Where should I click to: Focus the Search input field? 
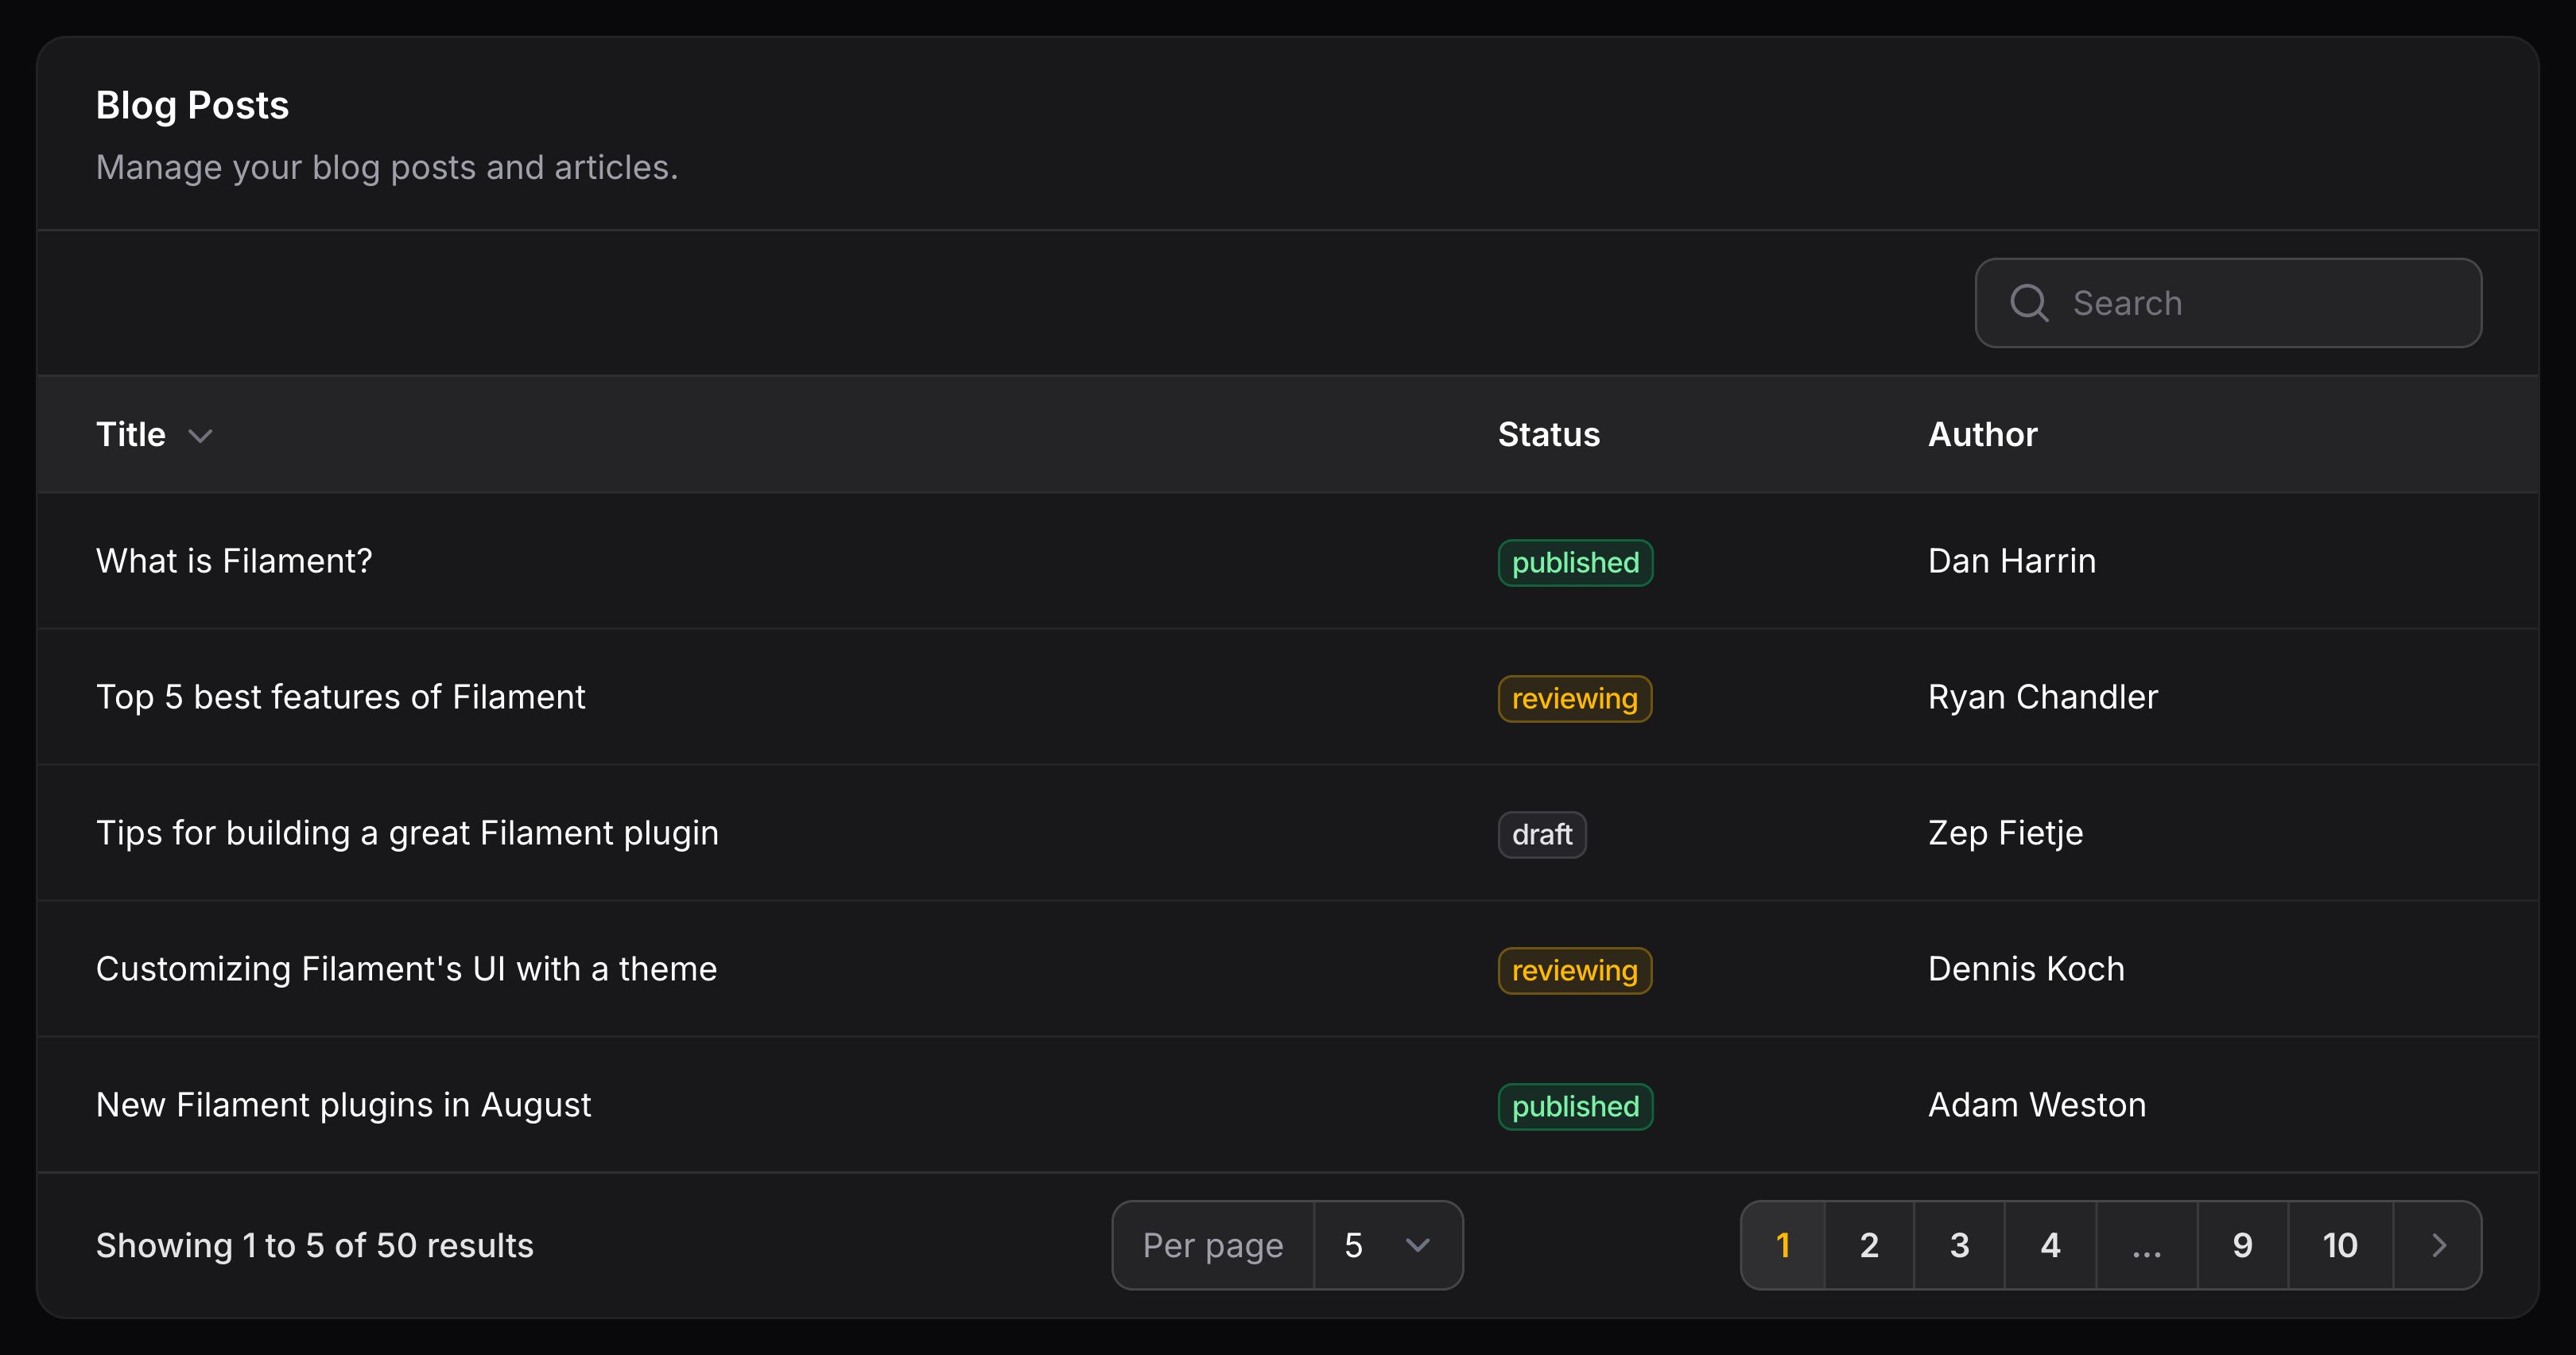(2228, 303)
